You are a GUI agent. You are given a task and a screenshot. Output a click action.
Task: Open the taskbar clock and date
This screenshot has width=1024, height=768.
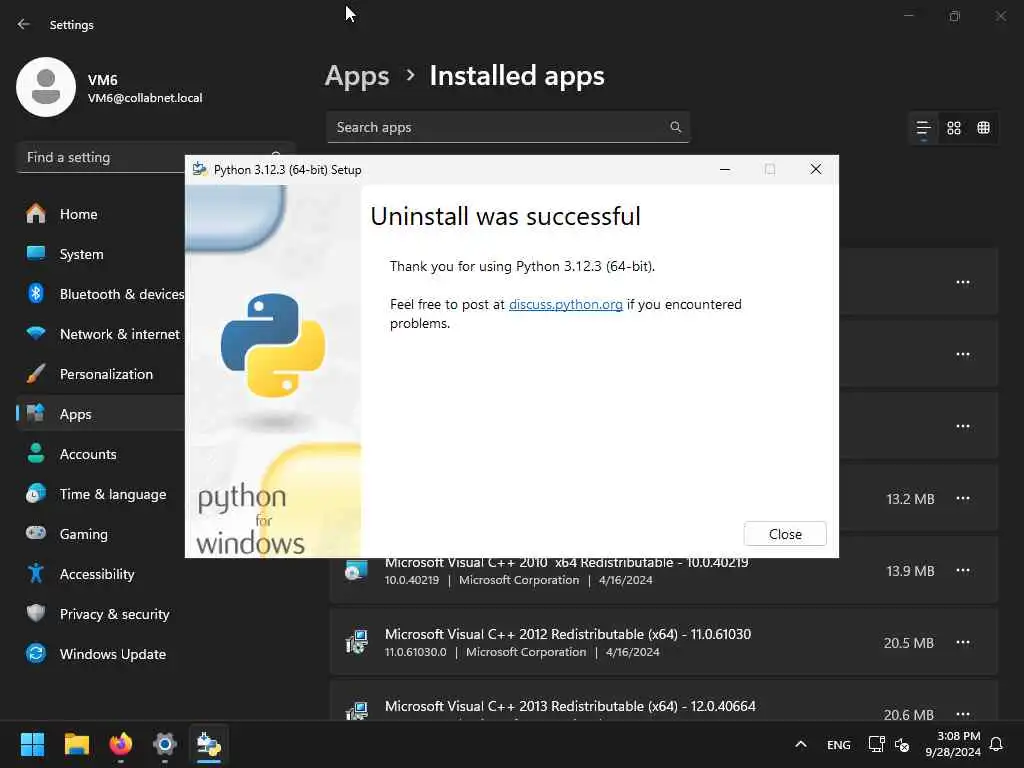[x=953, y=744]
